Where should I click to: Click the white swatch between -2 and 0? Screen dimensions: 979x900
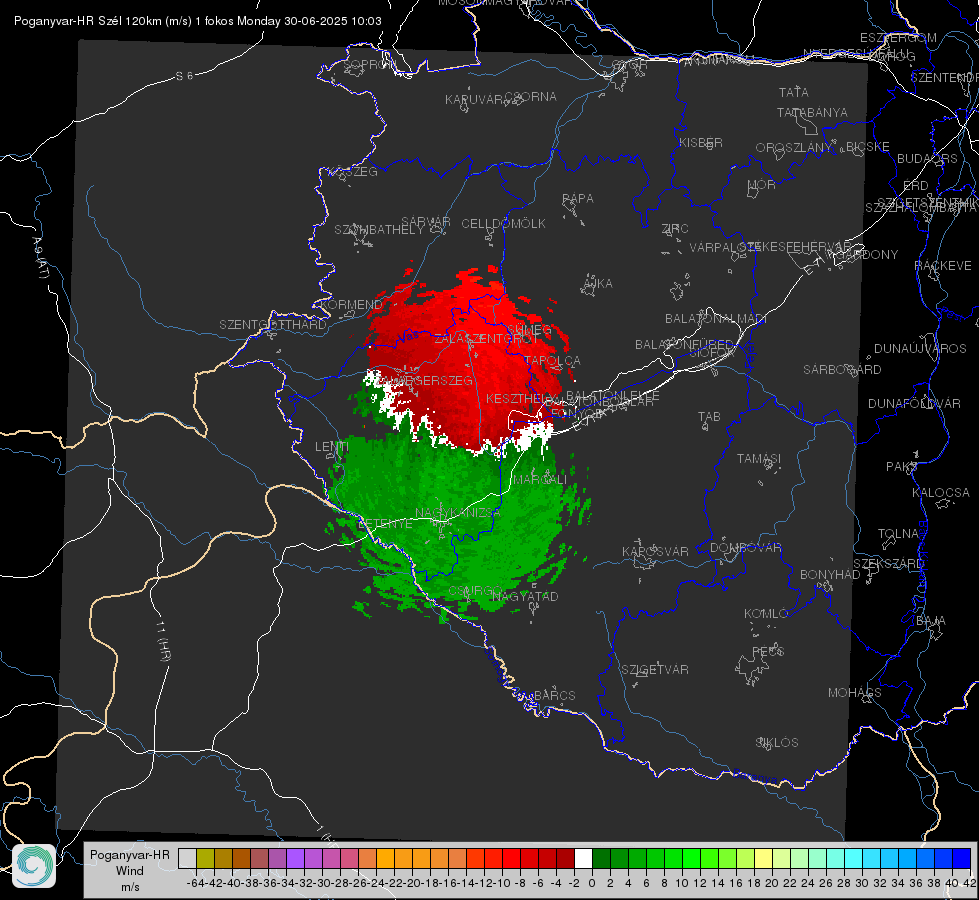point(583,858)
